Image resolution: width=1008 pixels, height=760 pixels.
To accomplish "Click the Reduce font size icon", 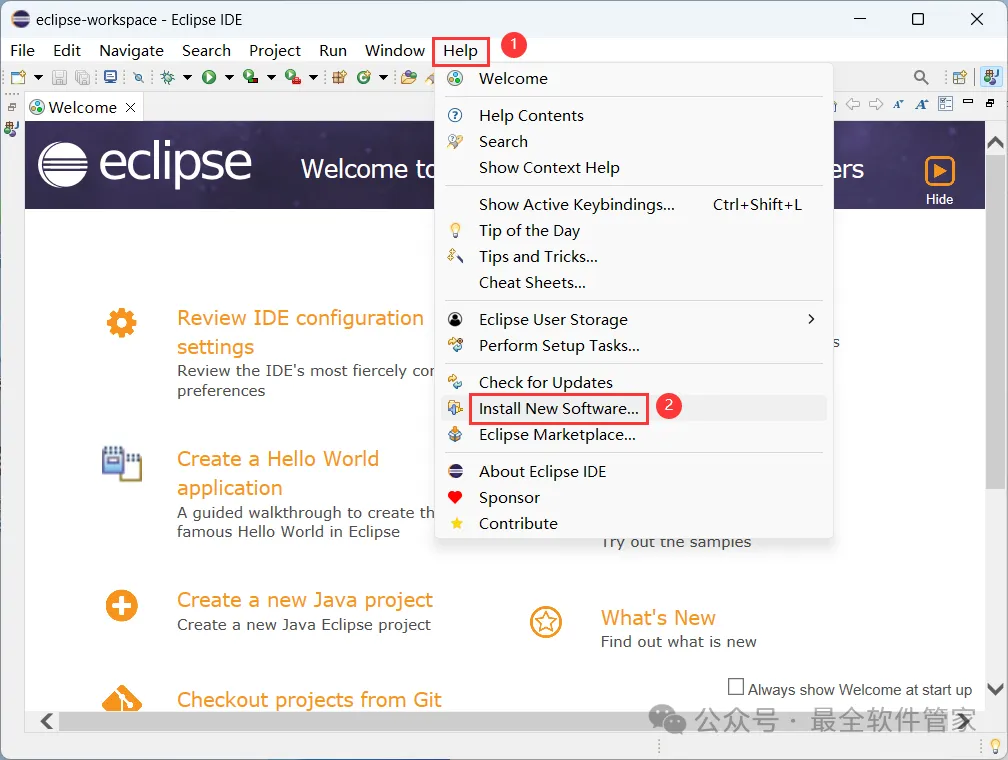I will 898,104.
